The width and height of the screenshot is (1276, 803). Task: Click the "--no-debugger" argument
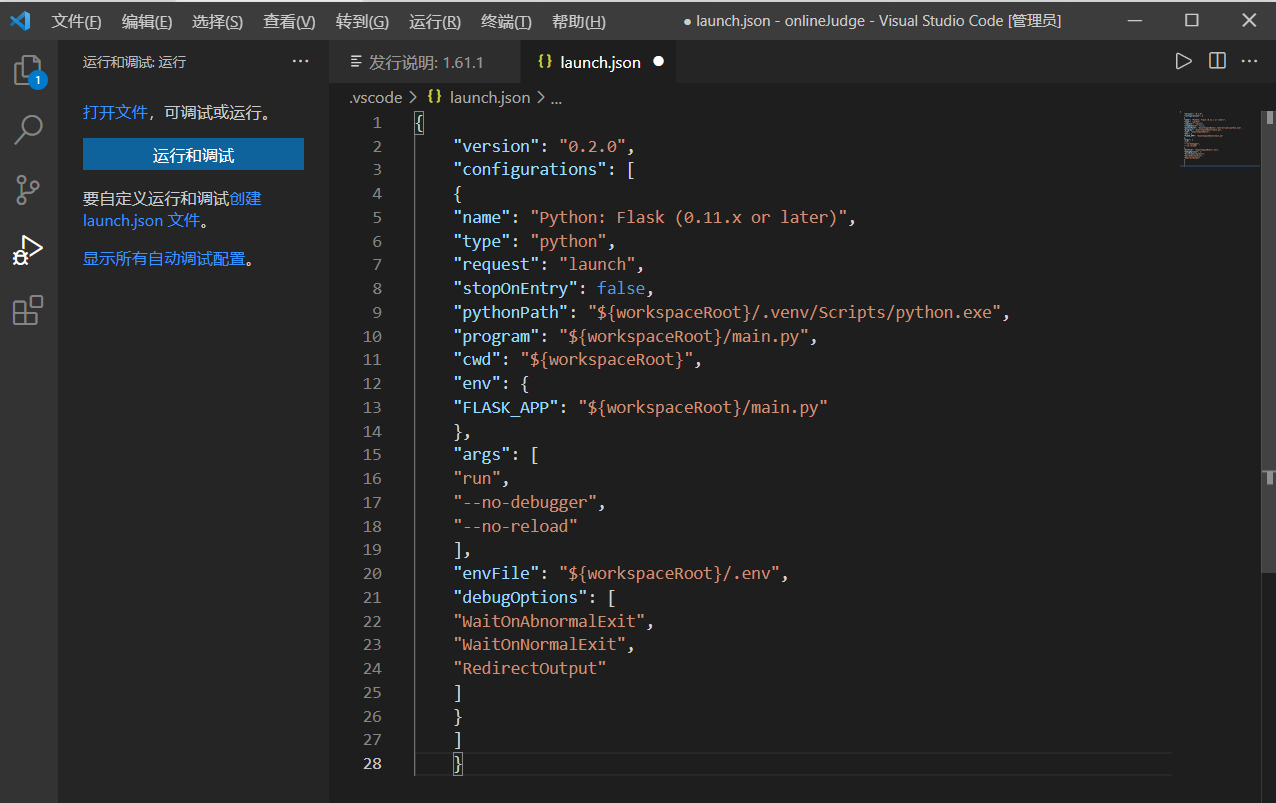(525, 502)
